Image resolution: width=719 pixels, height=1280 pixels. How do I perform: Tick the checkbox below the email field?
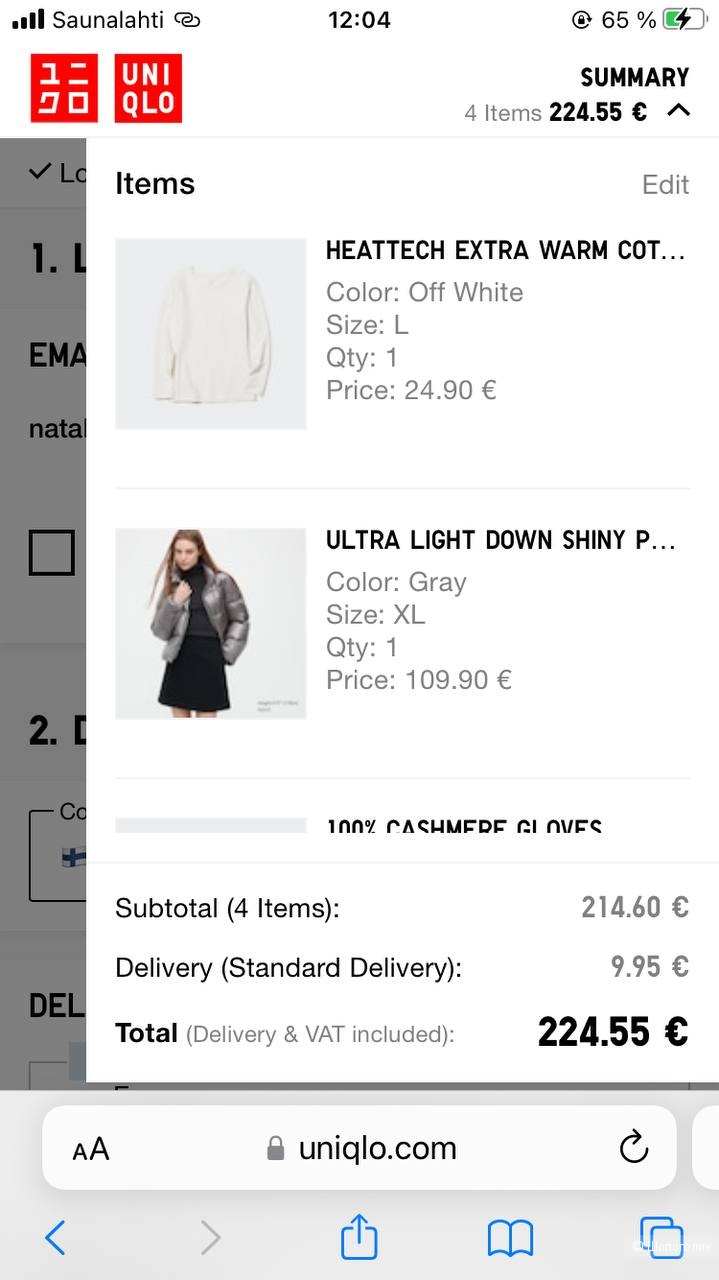(x=50, y=551)
